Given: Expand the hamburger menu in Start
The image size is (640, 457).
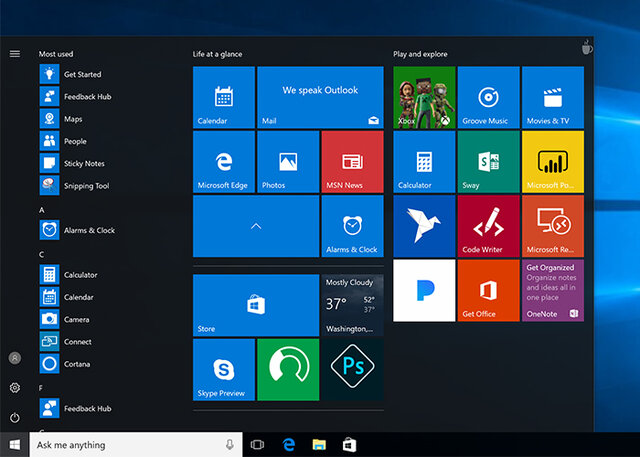Looking at the screenshot, I should point(15,54).
